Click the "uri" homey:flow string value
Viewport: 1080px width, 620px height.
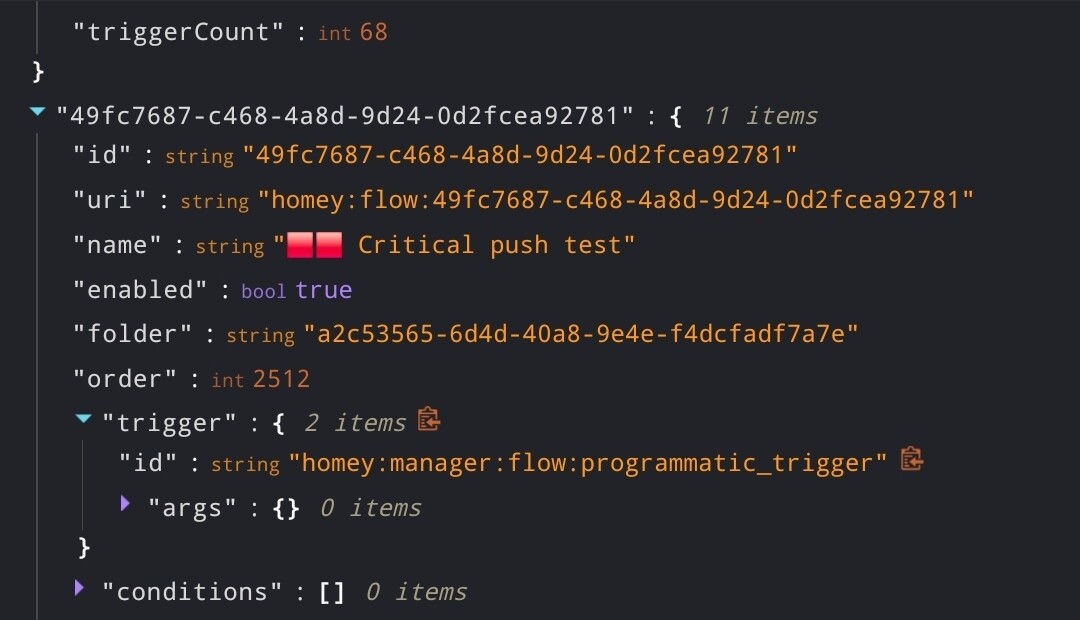(x=616, y=200)
